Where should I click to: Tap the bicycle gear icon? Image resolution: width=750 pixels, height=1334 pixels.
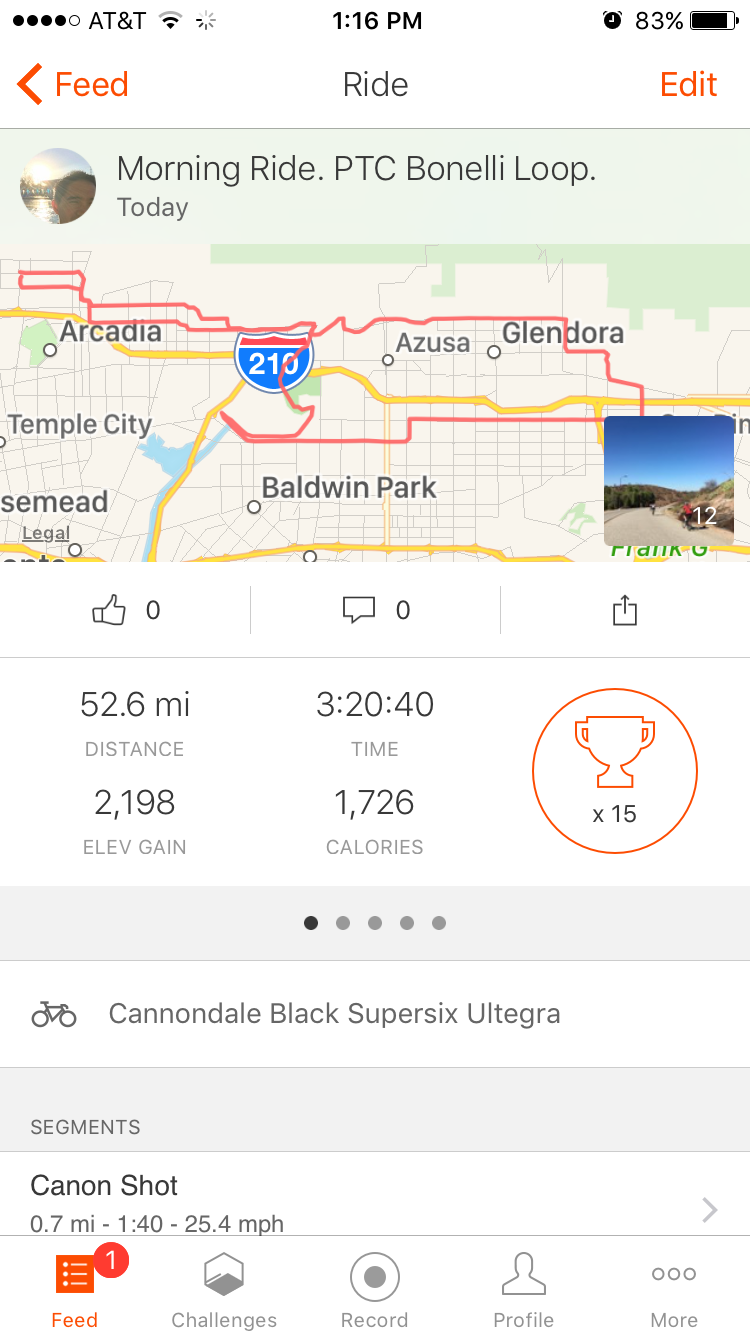click(54, 1014)
